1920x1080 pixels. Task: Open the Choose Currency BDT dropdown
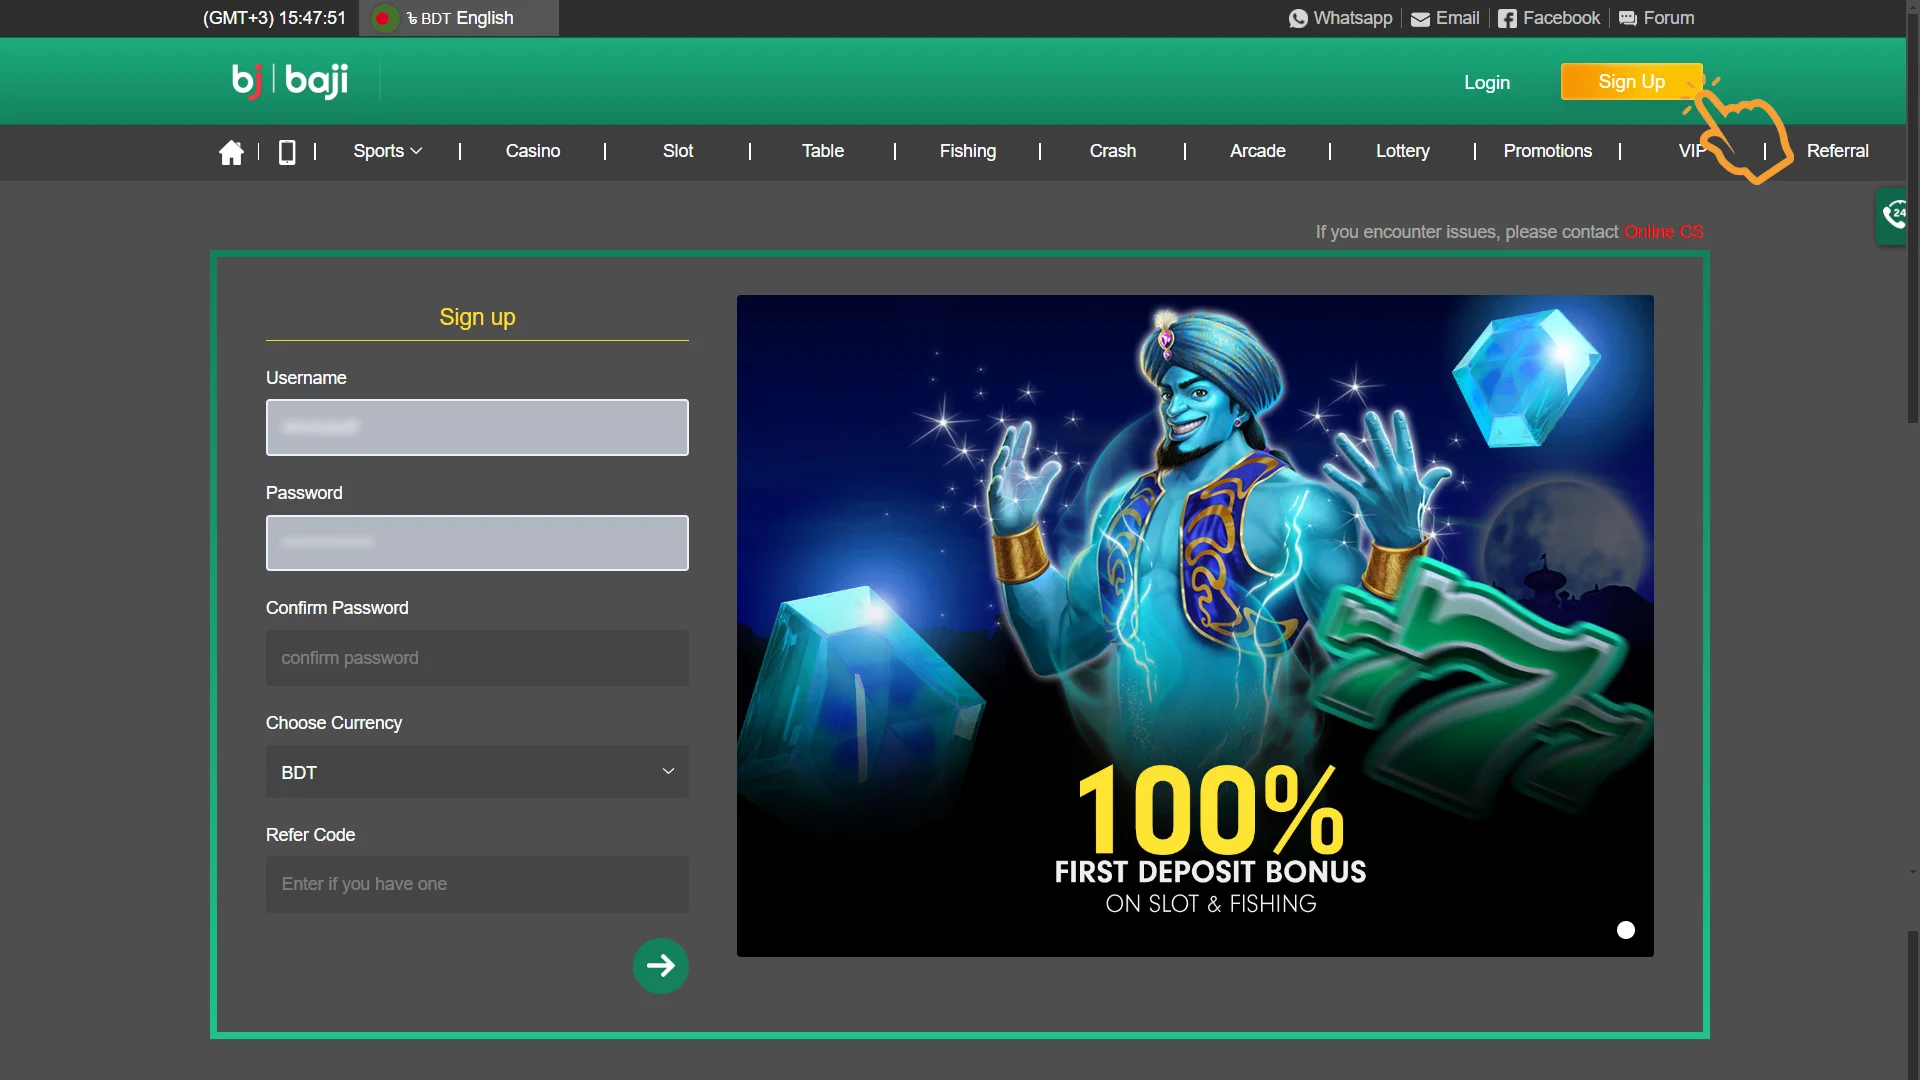coord(477,772)
